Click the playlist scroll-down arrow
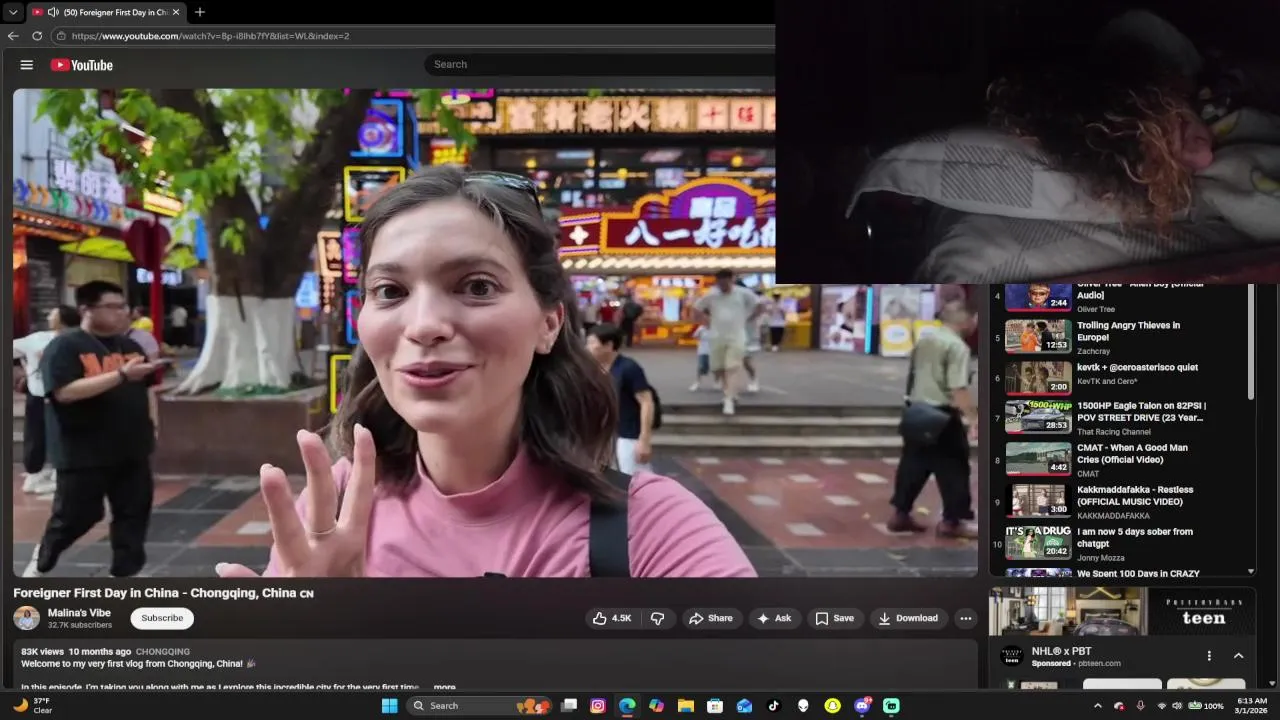The height and width of the screenshot is (720, 1280). point(1250,571)
